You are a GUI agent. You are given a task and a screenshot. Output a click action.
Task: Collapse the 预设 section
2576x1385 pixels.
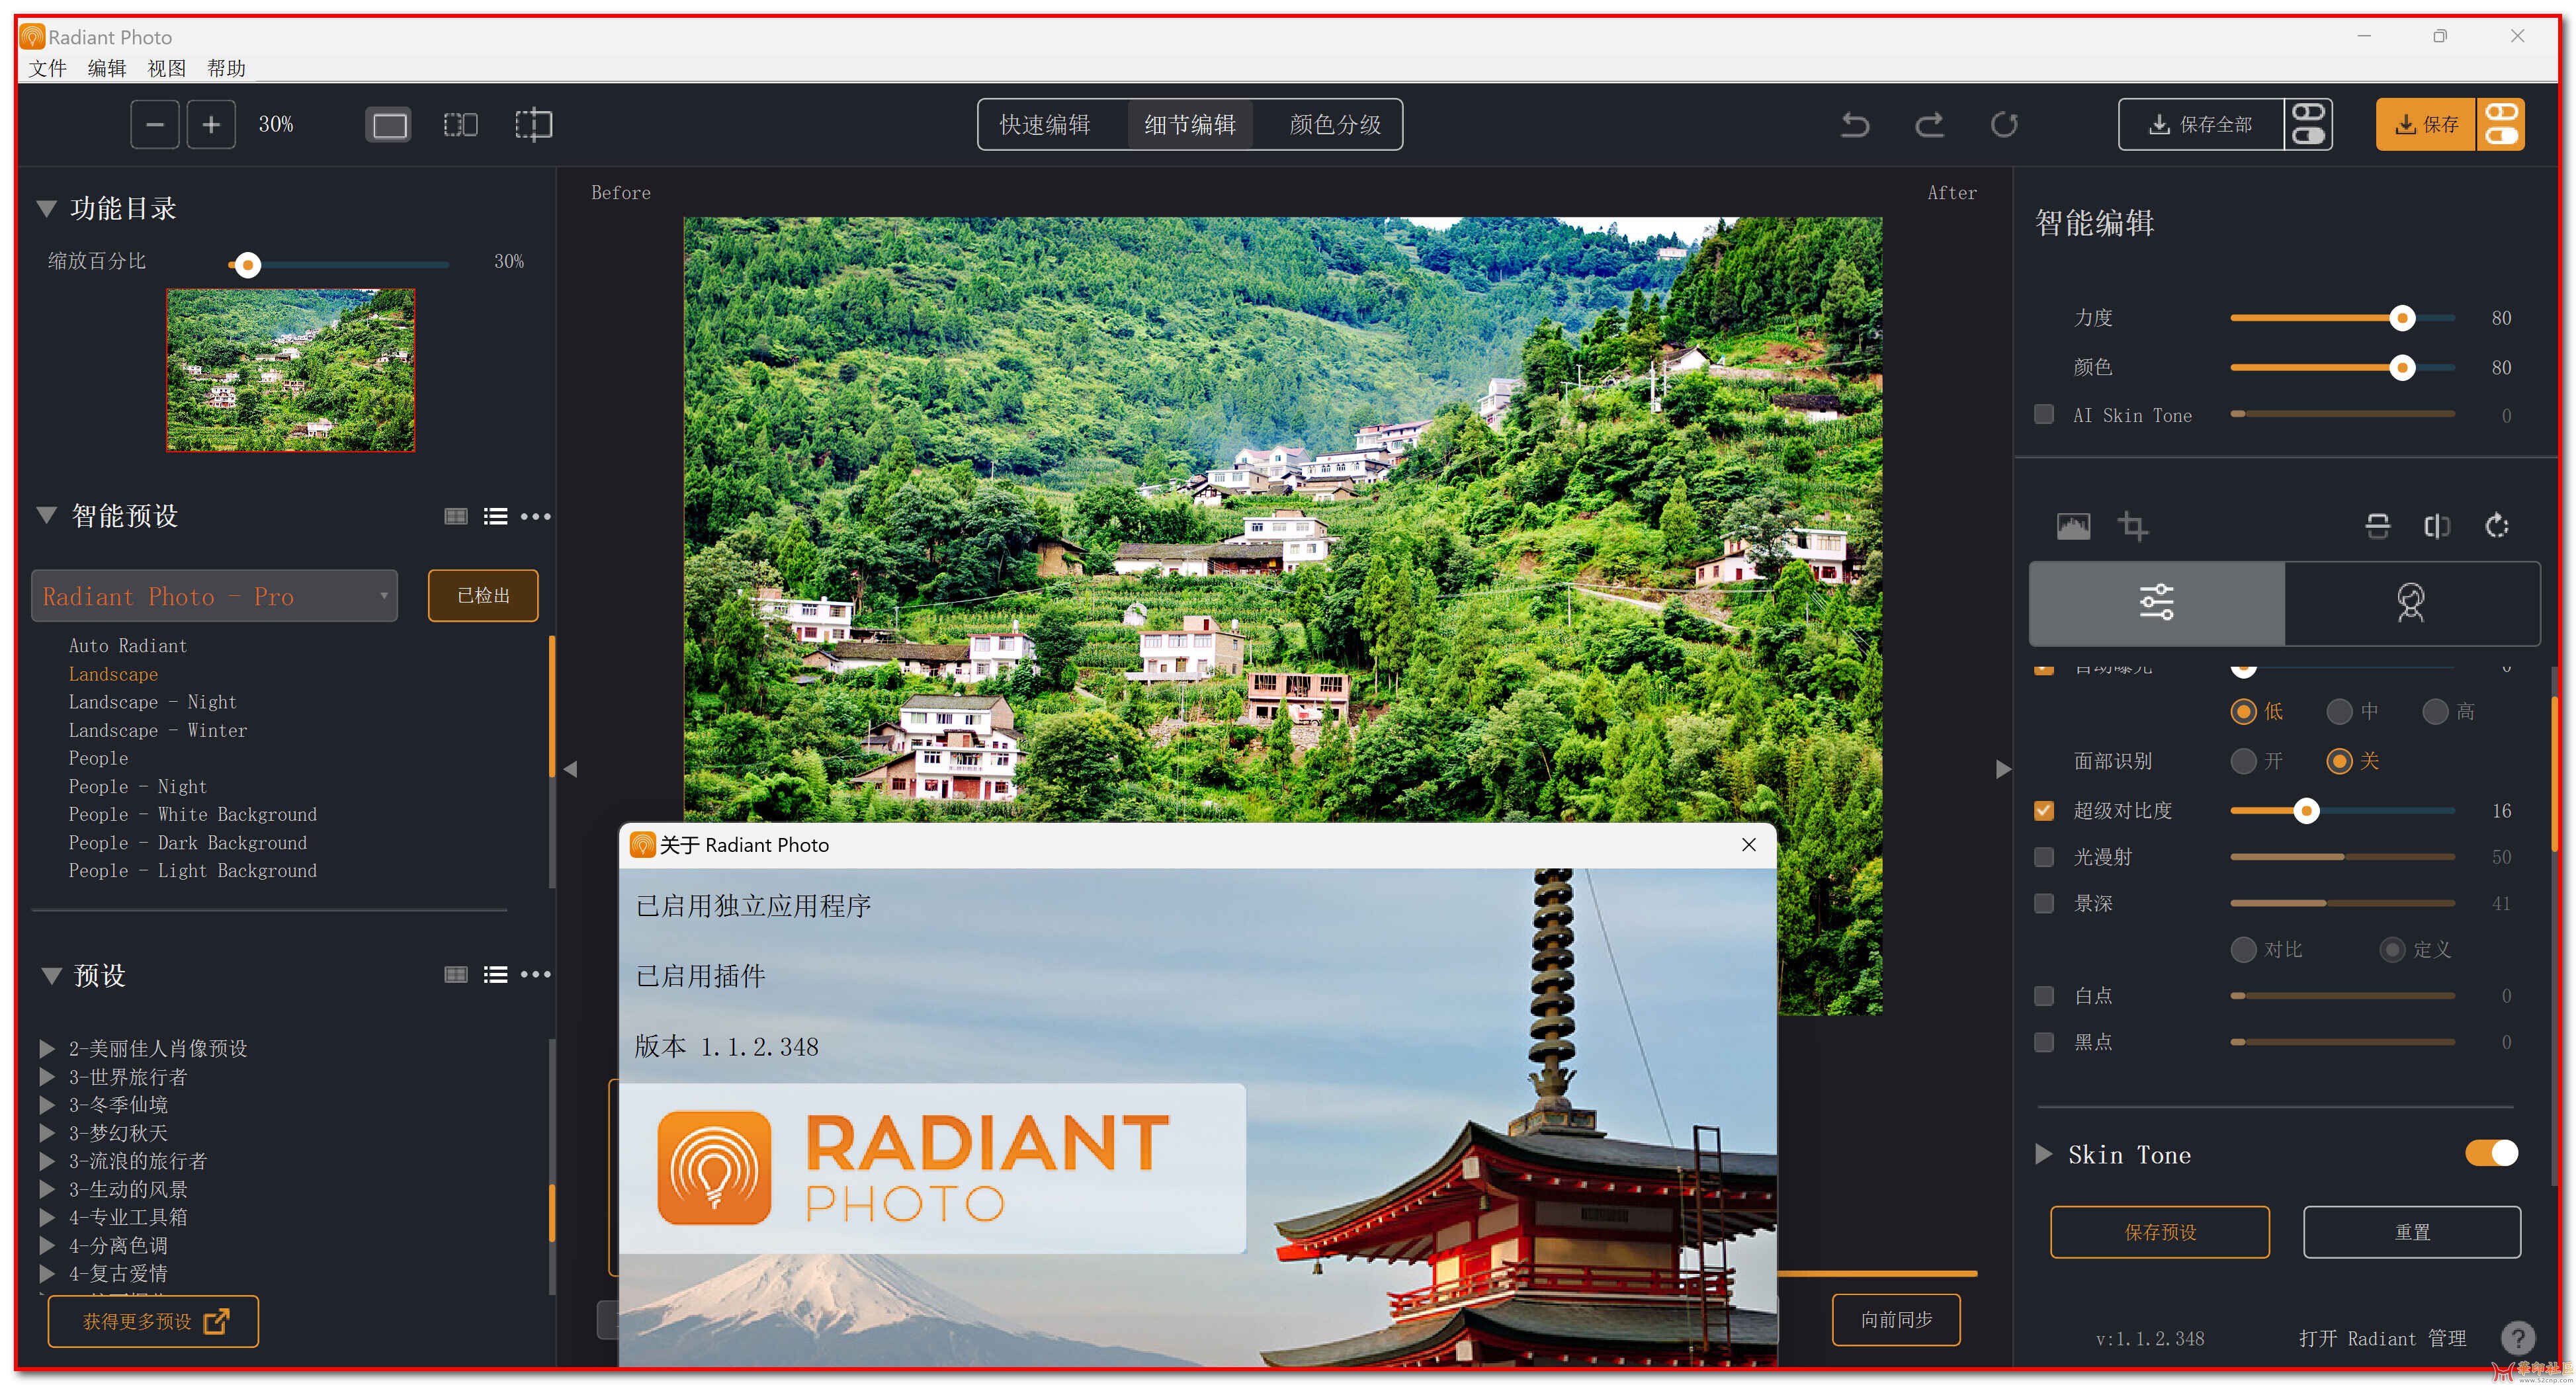point(51,976)
